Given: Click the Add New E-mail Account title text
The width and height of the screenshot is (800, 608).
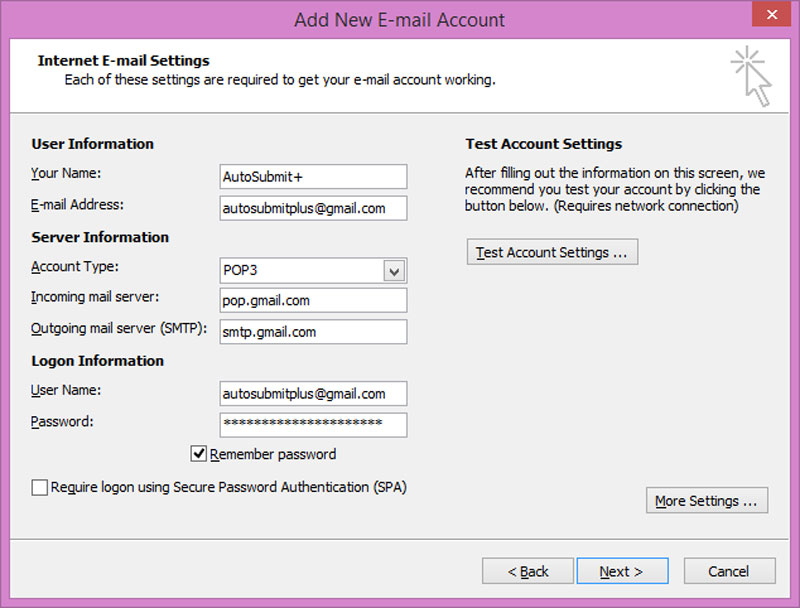Looking at the screenshot, I should pos(399,20).
